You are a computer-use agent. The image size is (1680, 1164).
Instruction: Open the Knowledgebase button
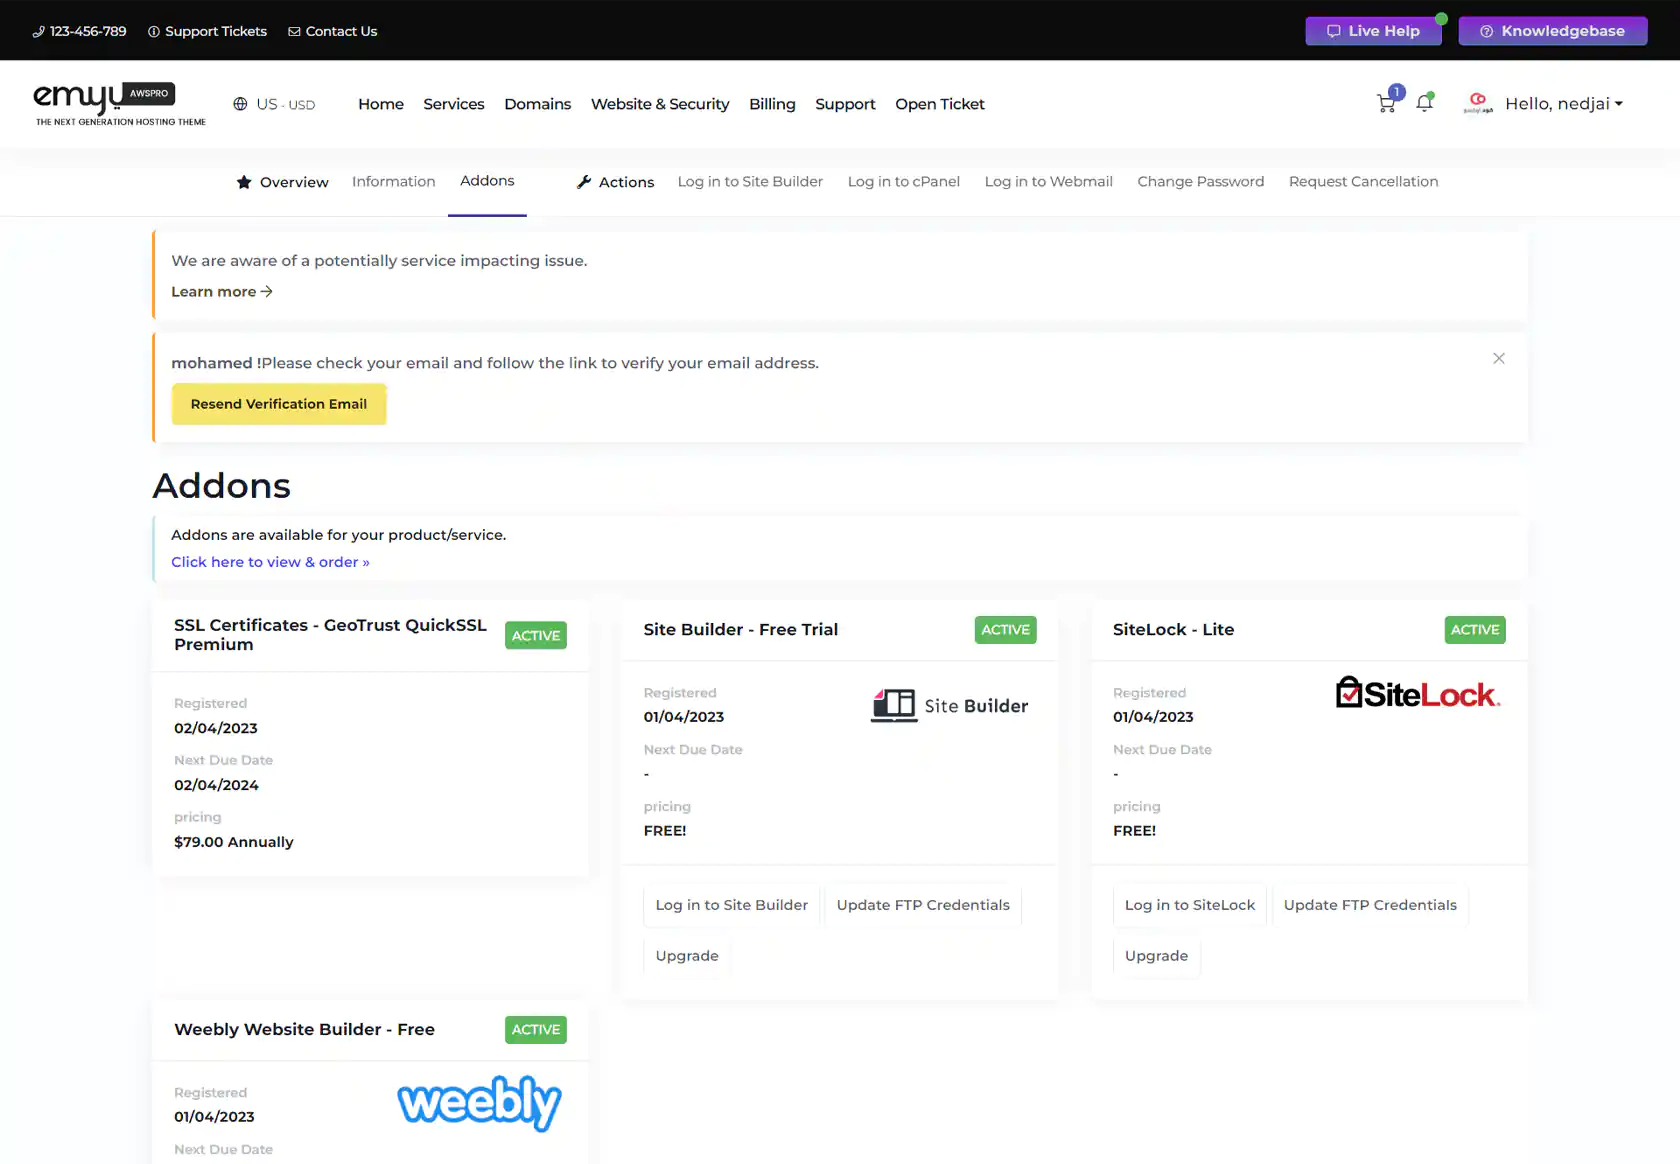(1552, 31)
